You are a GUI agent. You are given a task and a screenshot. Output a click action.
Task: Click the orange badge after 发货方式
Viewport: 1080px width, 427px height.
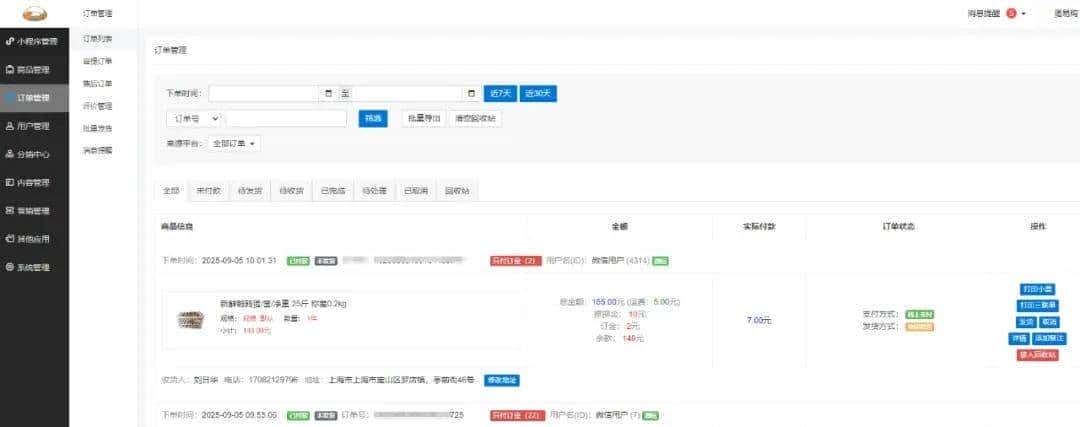[920, 326]
